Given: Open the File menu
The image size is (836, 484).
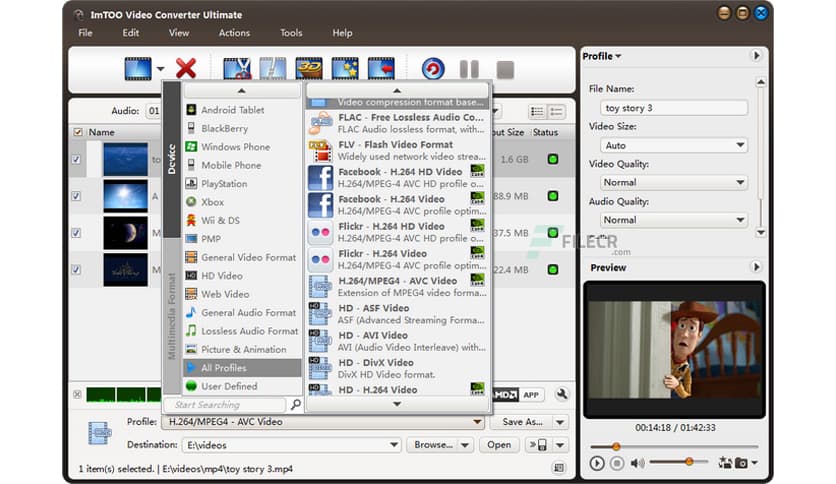Looking at the screenshot, I should click(85, 33).
